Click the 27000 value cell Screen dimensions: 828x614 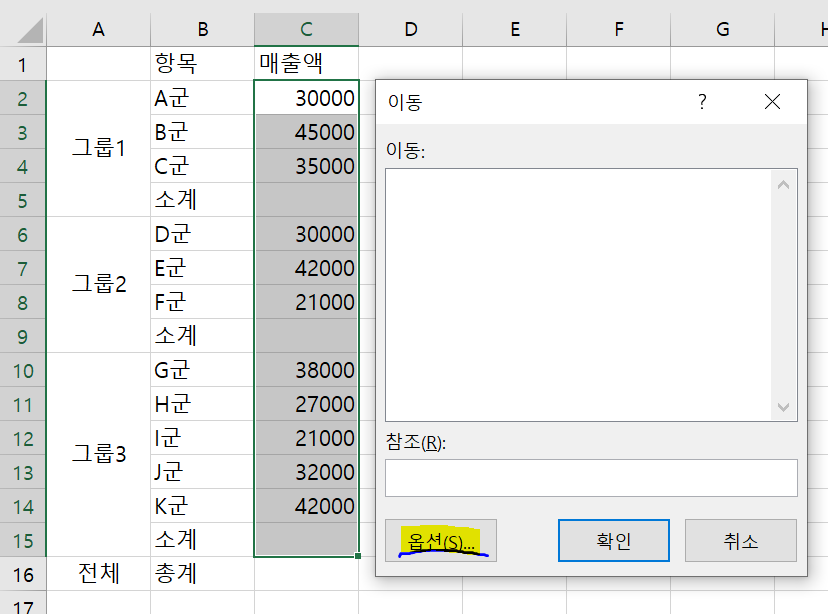tap(306, 404)
